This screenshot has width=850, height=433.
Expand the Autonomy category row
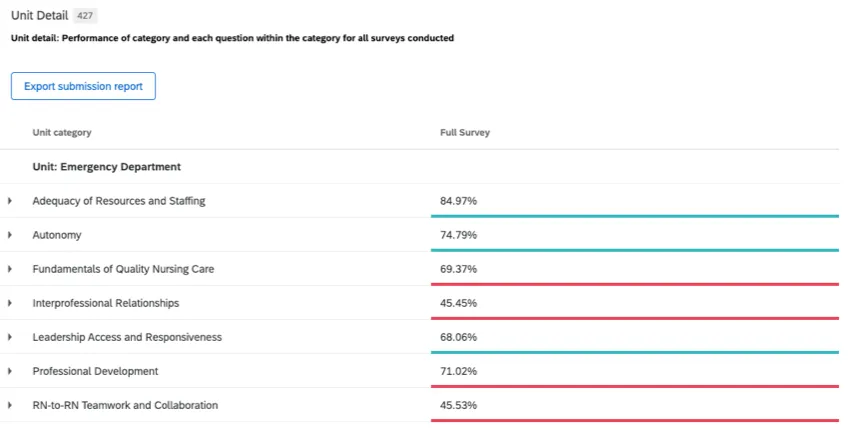(x=10, y=235)
